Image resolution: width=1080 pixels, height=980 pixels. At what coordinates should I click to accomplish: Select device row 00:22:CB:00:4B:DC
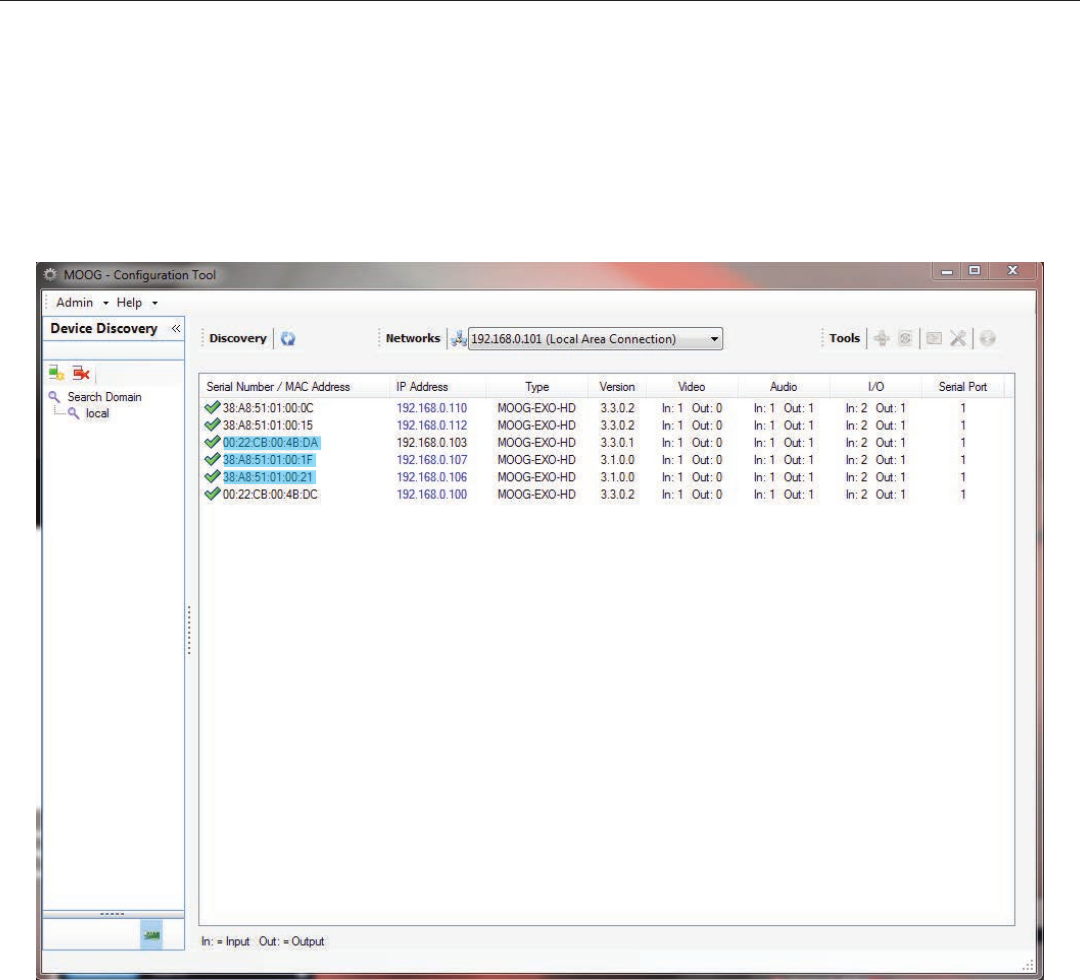click(x=270, y=494)
